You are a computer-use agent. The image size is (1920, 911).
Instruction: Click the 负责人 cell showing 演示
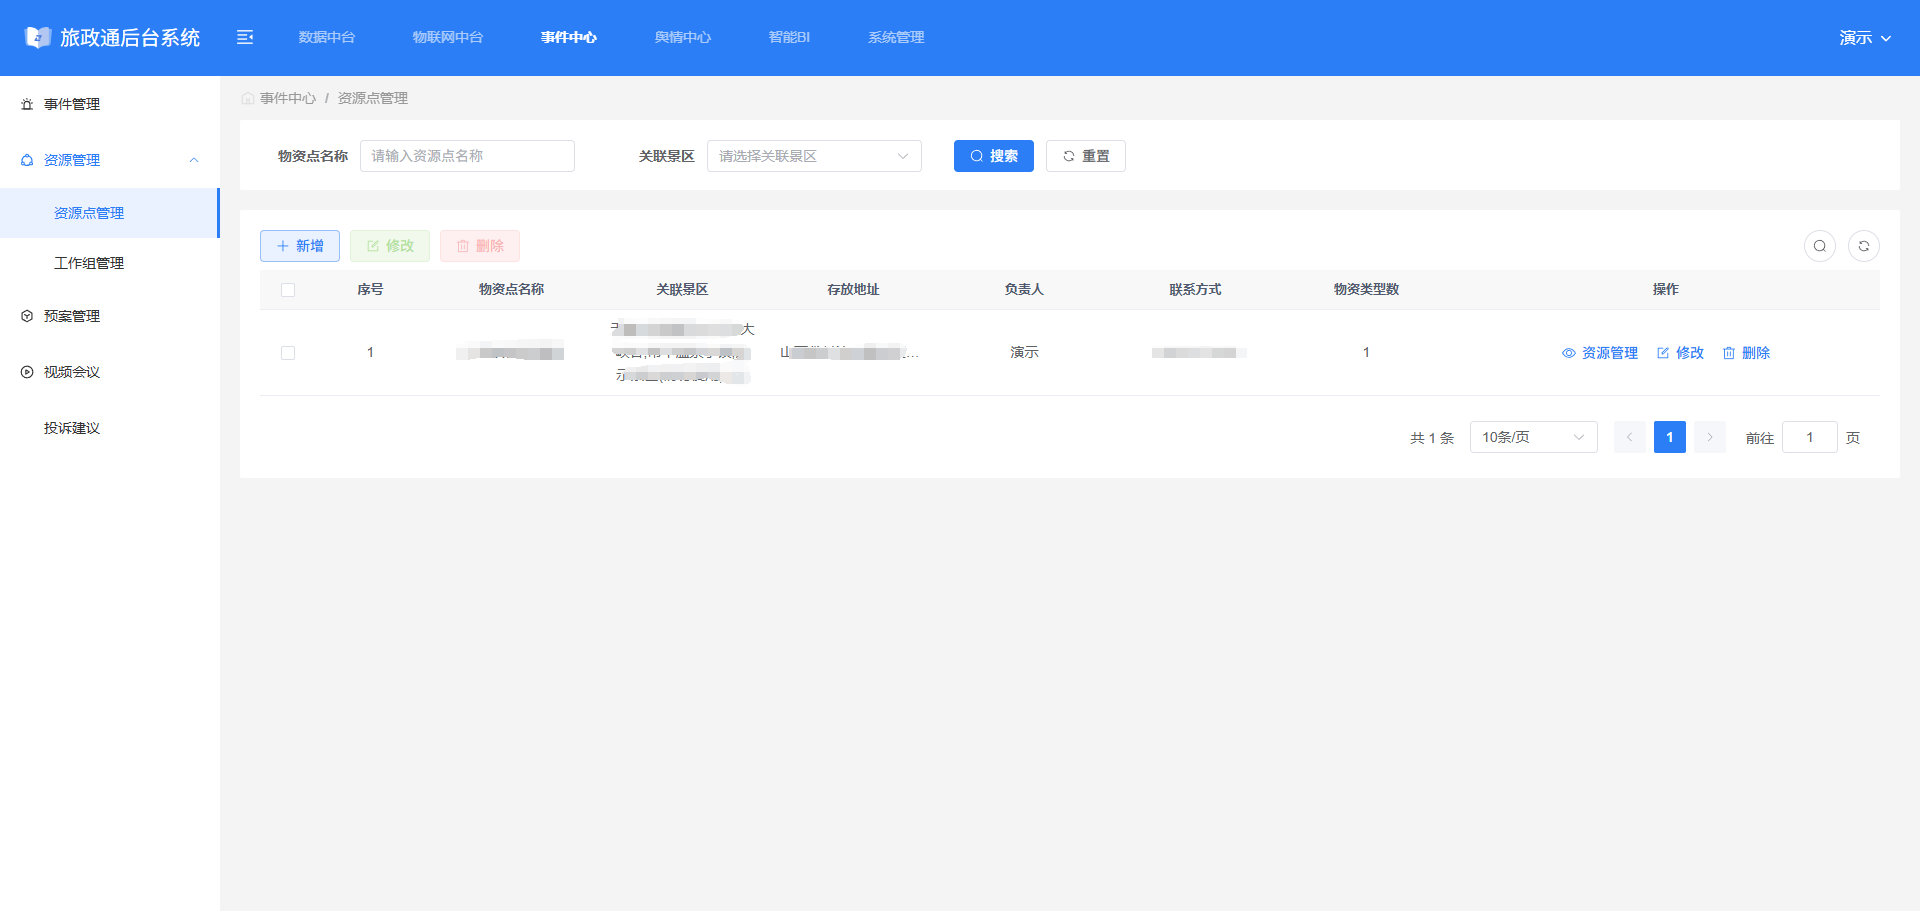click(1024, 353)
